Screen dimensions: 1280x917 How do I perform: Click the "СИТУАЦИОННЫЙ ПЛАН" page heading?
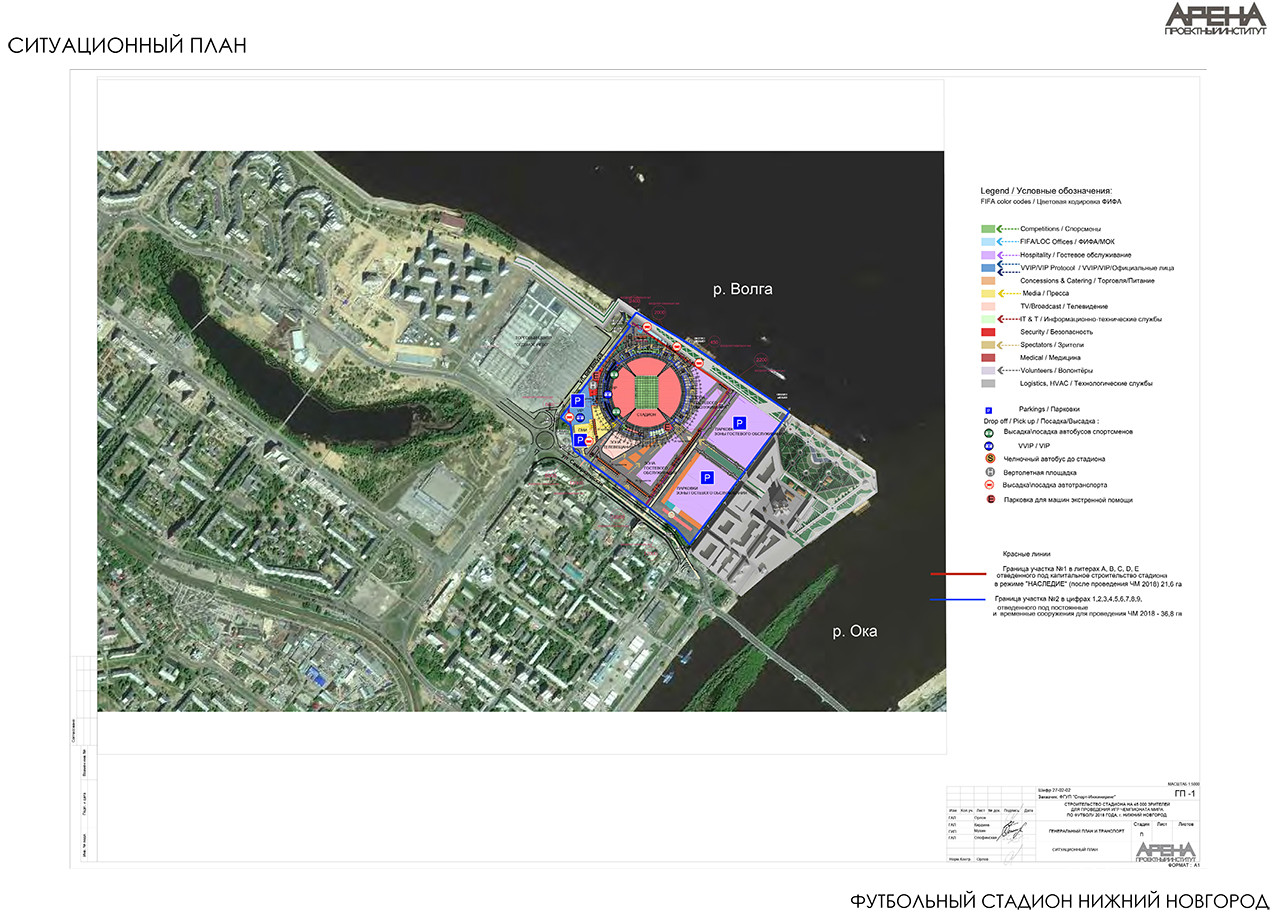coord(126,46)
